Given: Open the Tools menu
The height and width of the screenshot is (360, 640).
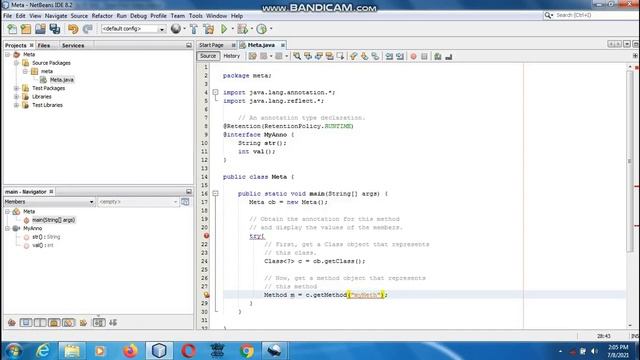Looking at the screenshot, I should pos(196,16).
